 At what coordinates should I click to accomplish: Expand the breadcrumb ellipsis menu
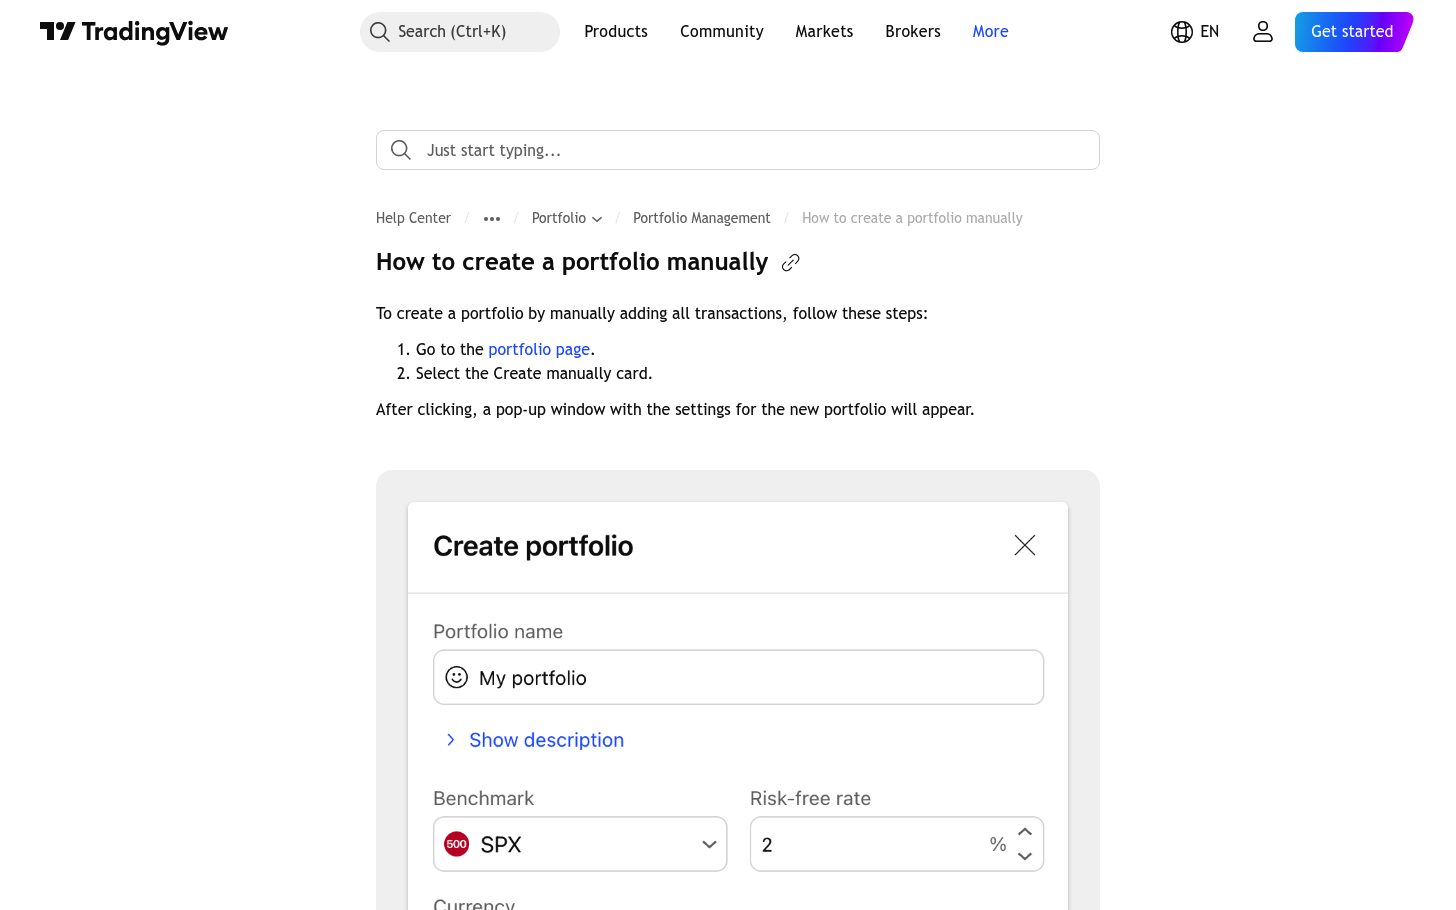pyautogui.click(x=492, y=218)
